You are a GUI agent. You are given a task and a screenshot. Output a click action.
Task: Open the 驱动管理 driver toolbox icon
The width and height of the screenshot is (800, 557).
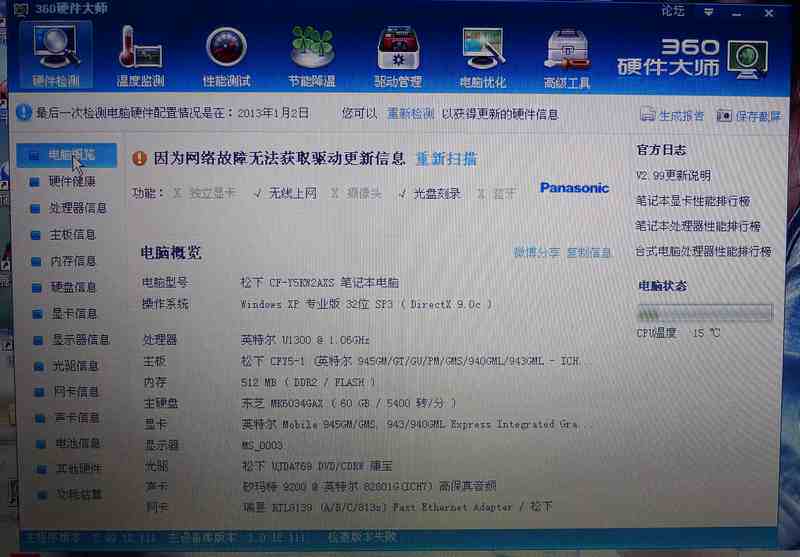coord(397,50)
